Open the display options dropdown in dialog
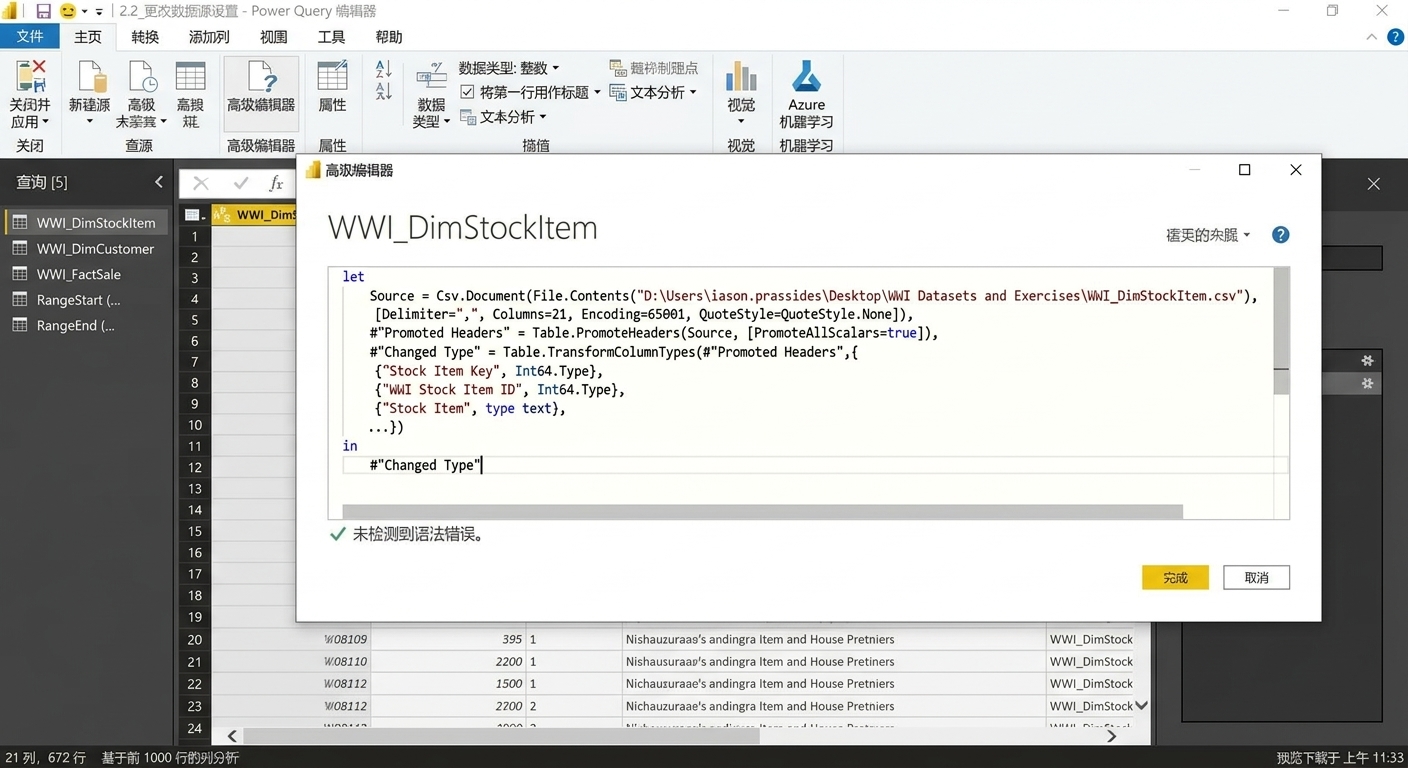 click(x=1208, y=235)
